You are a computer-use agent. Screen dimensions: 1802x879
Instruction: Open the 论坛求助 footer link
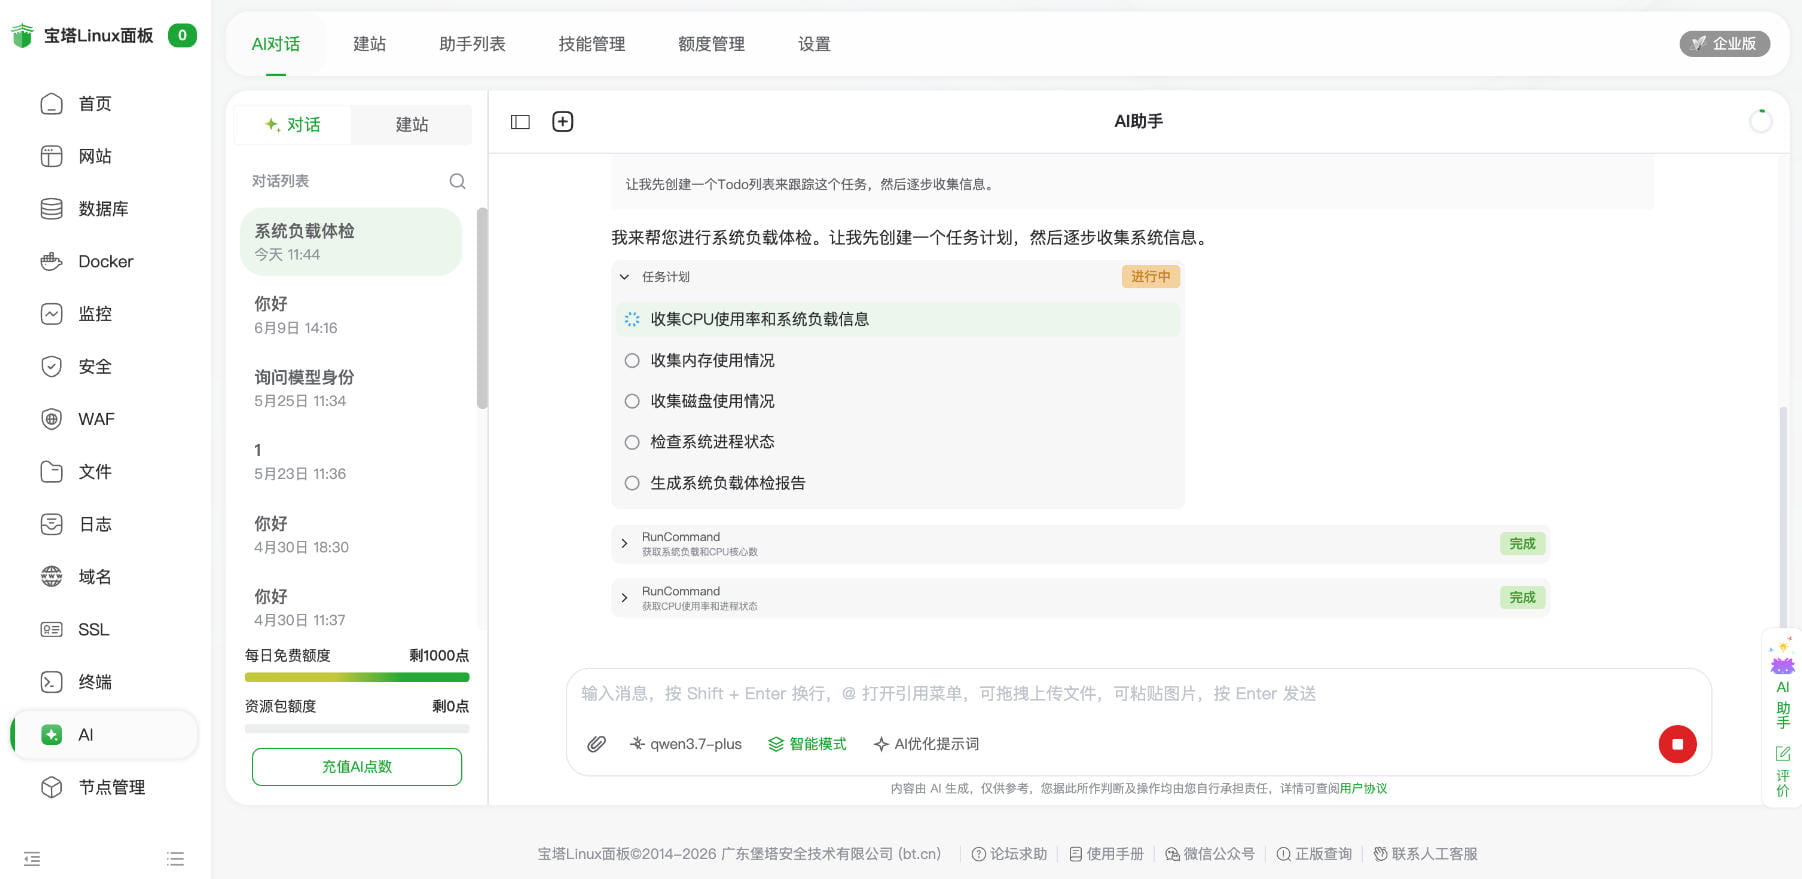pos(1010,854)
